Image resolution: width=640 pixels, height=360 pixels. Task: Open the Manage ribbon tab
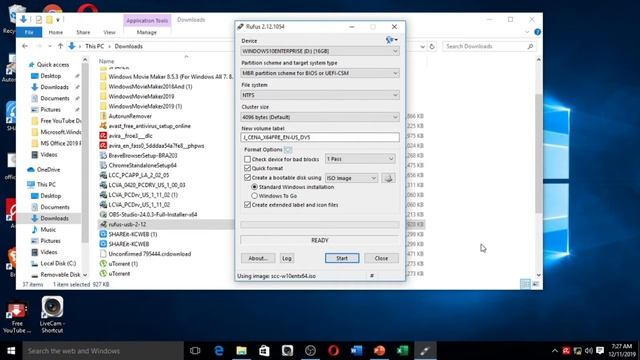pos(147,32)
